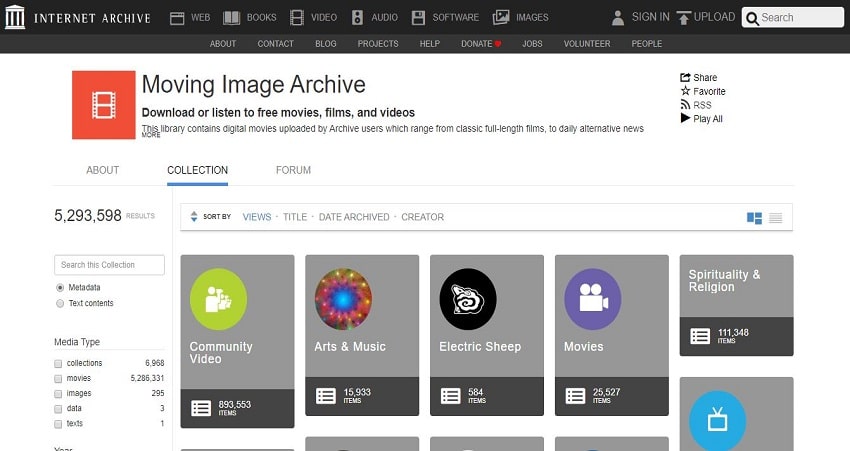Switch to list view
Image resolution: width=850 pixels, height=451 pixels.
coord(776,218)
